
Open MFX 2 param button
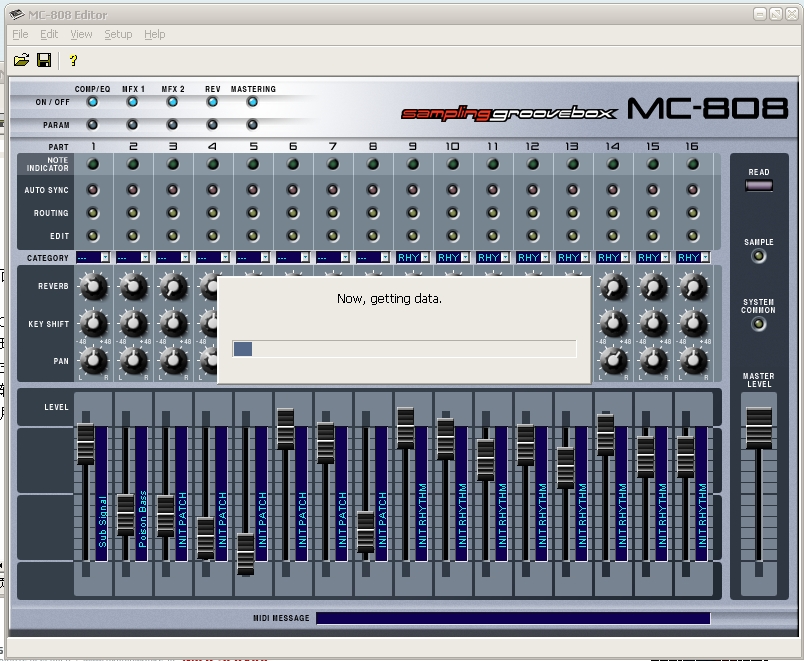(x=172, y=125)
